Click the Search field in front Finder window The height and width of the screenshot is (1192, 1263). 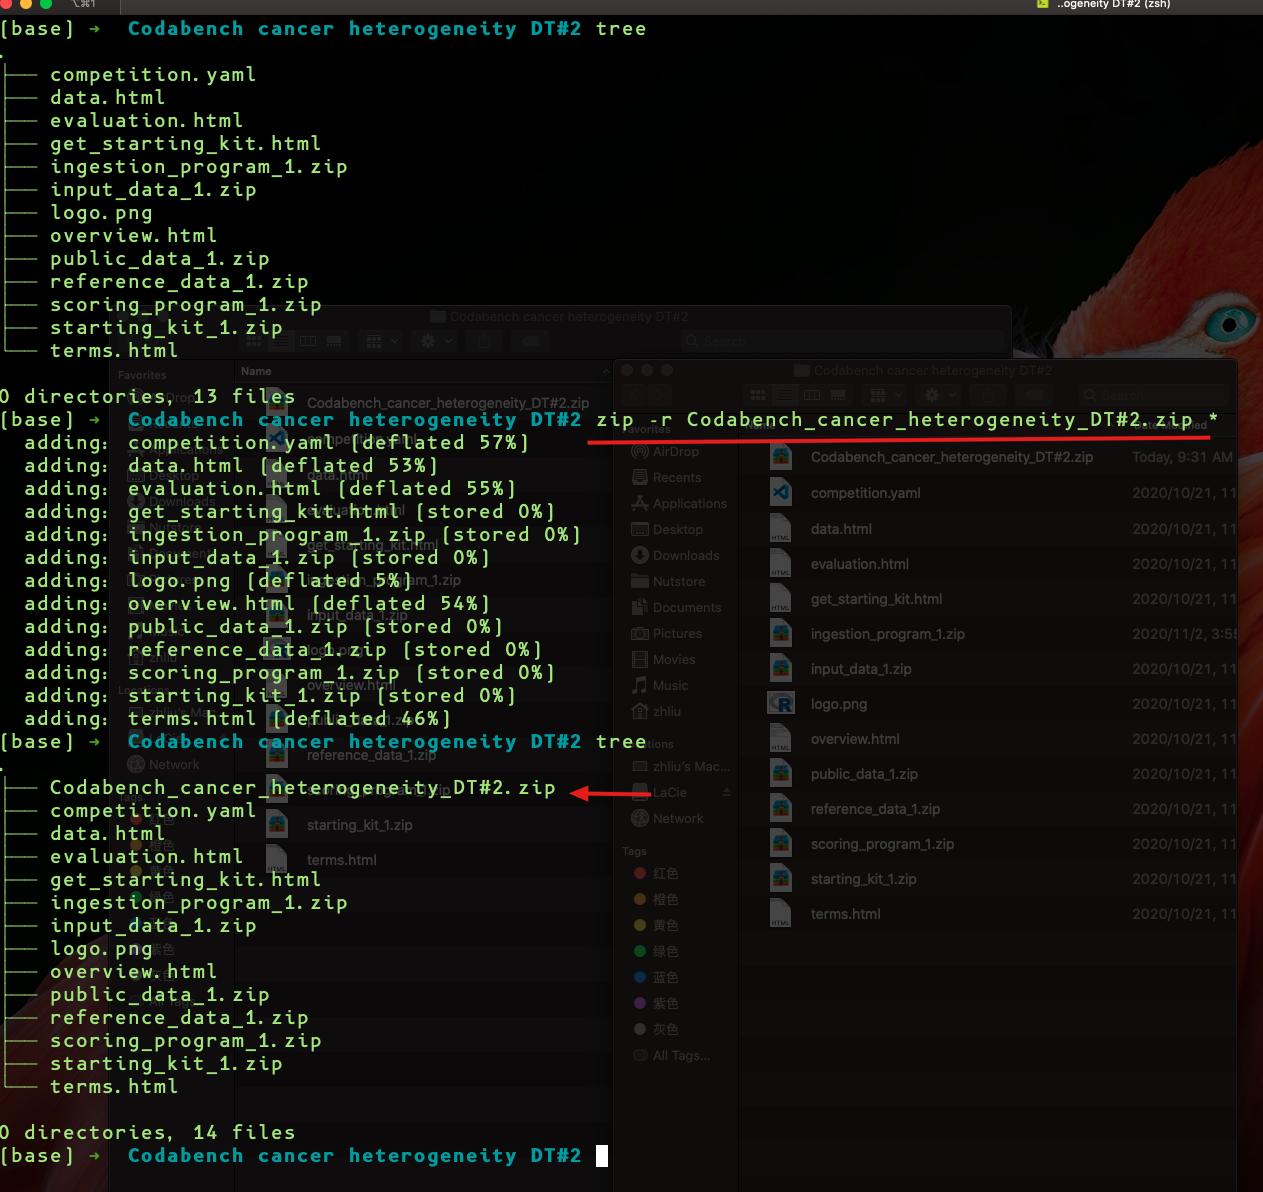[x=1150, y=395]
